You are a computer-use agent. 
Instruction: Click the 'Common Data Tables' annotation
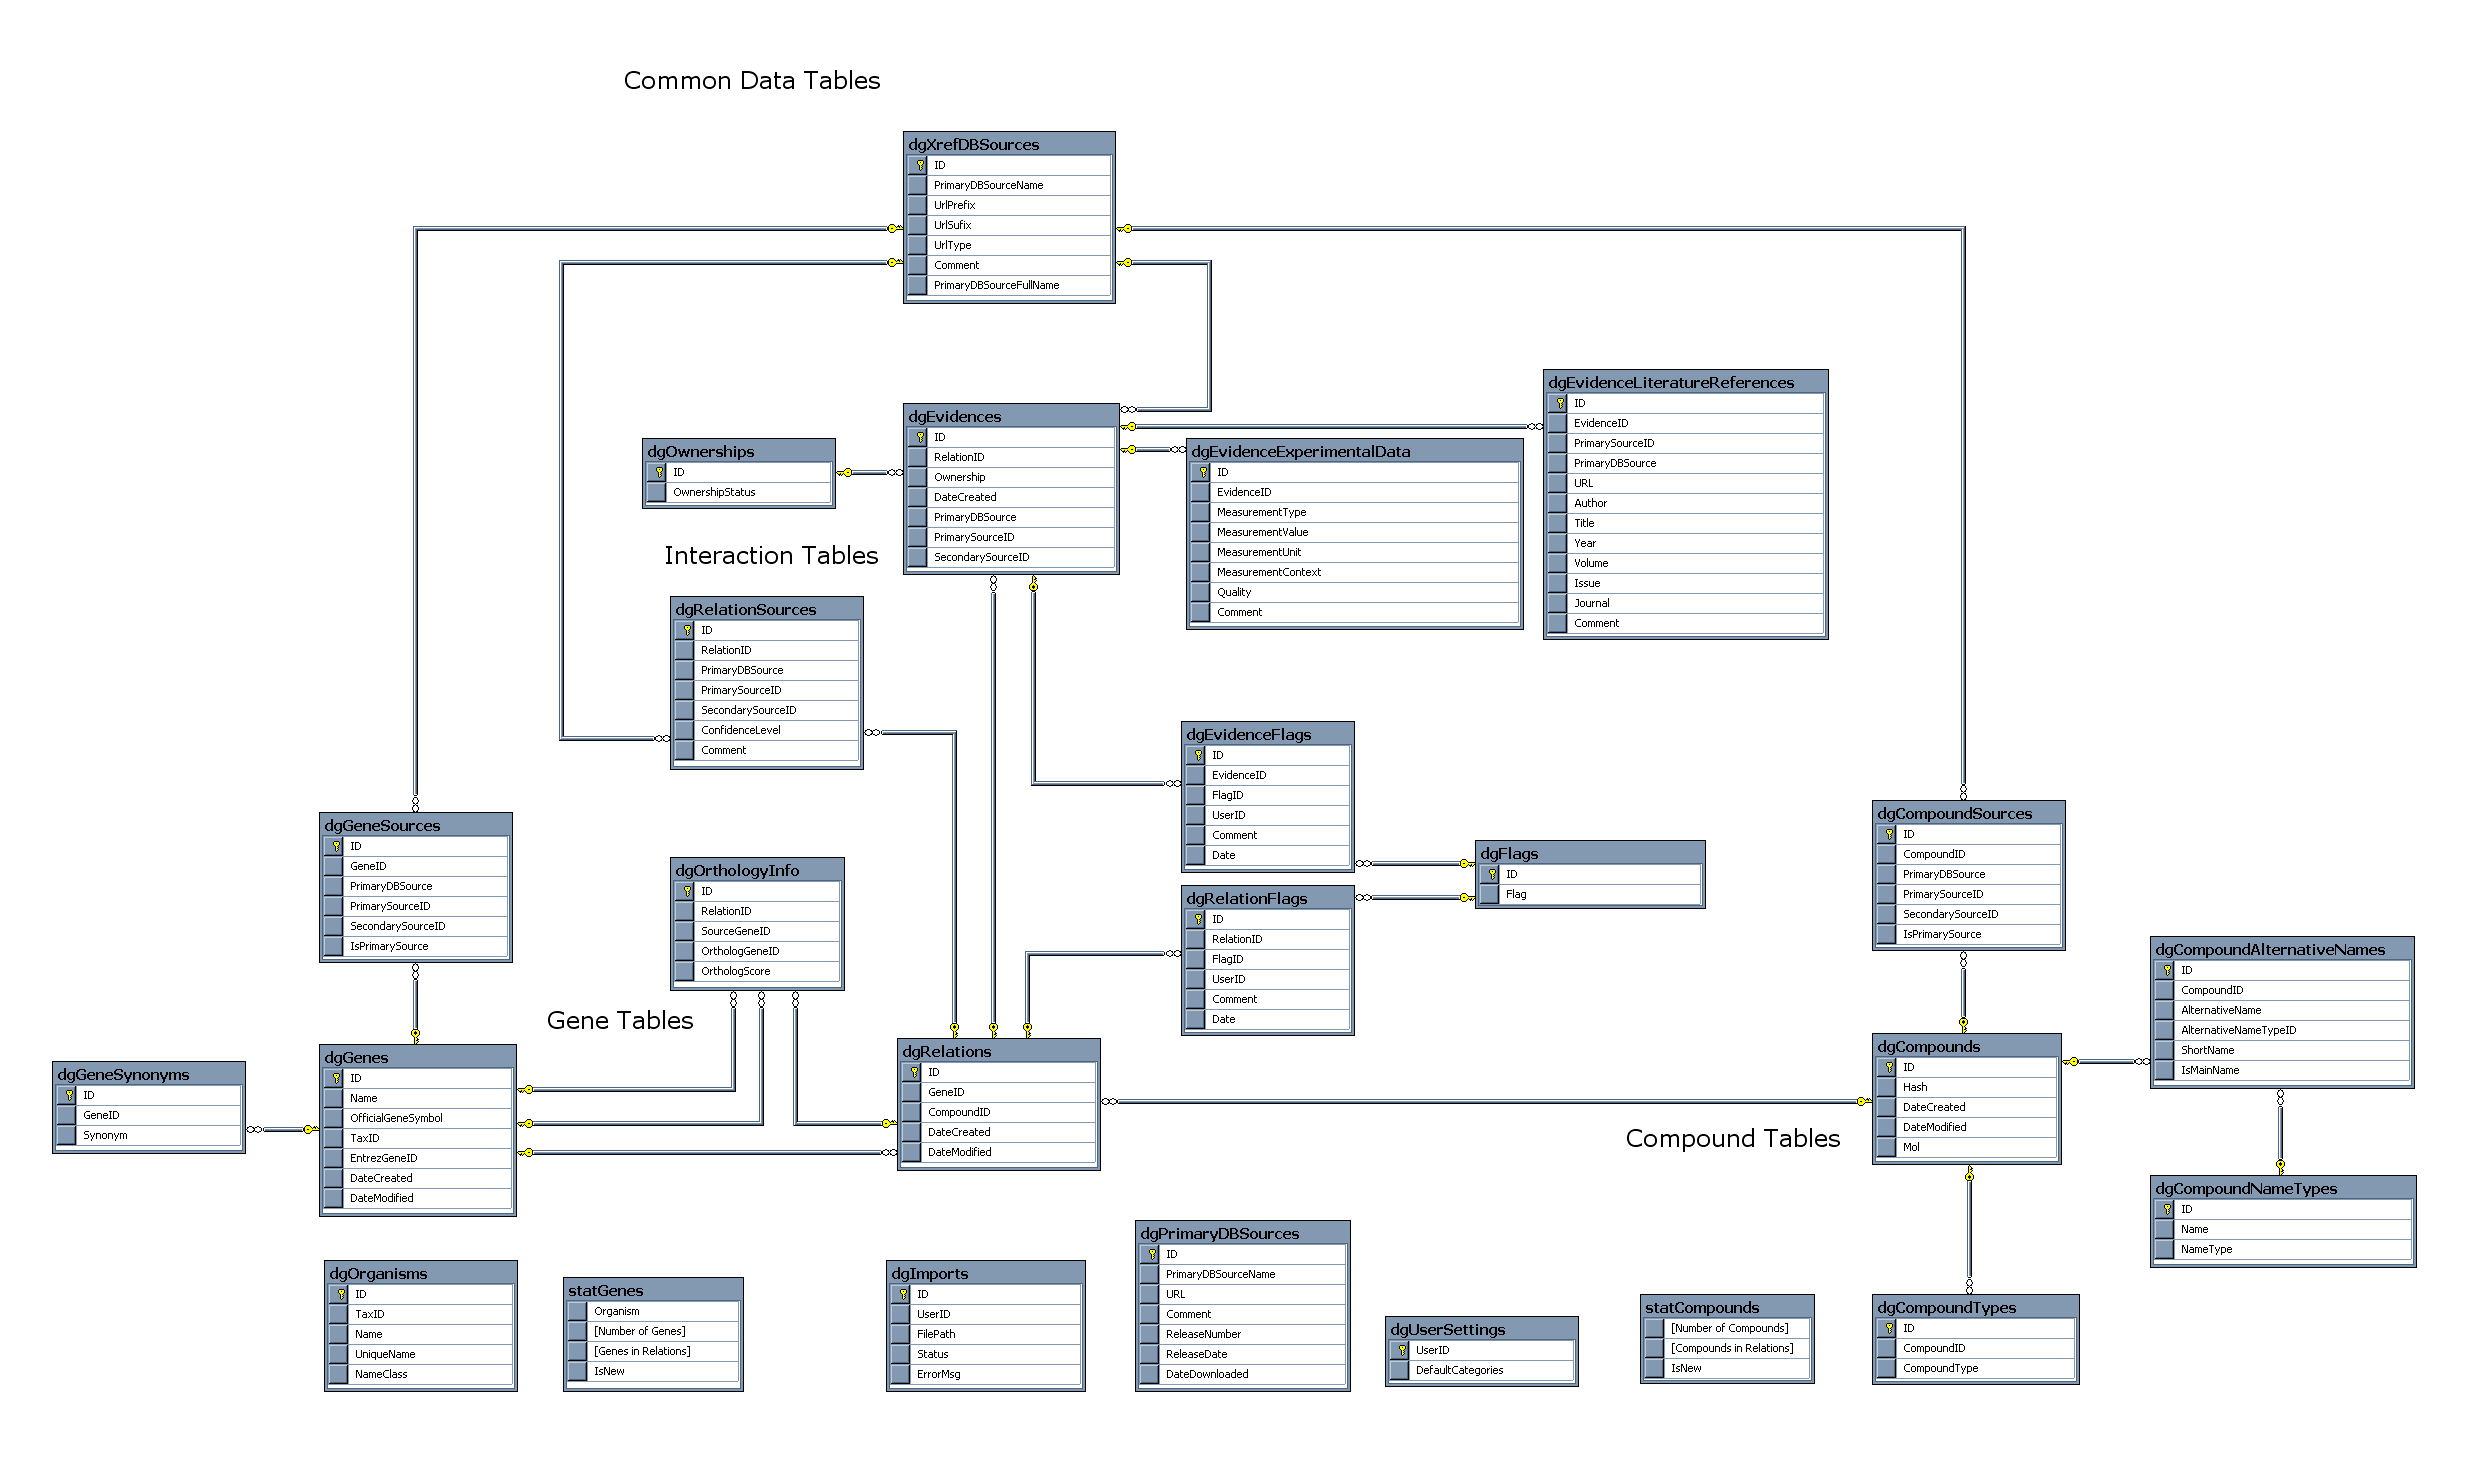pos(752,80)
